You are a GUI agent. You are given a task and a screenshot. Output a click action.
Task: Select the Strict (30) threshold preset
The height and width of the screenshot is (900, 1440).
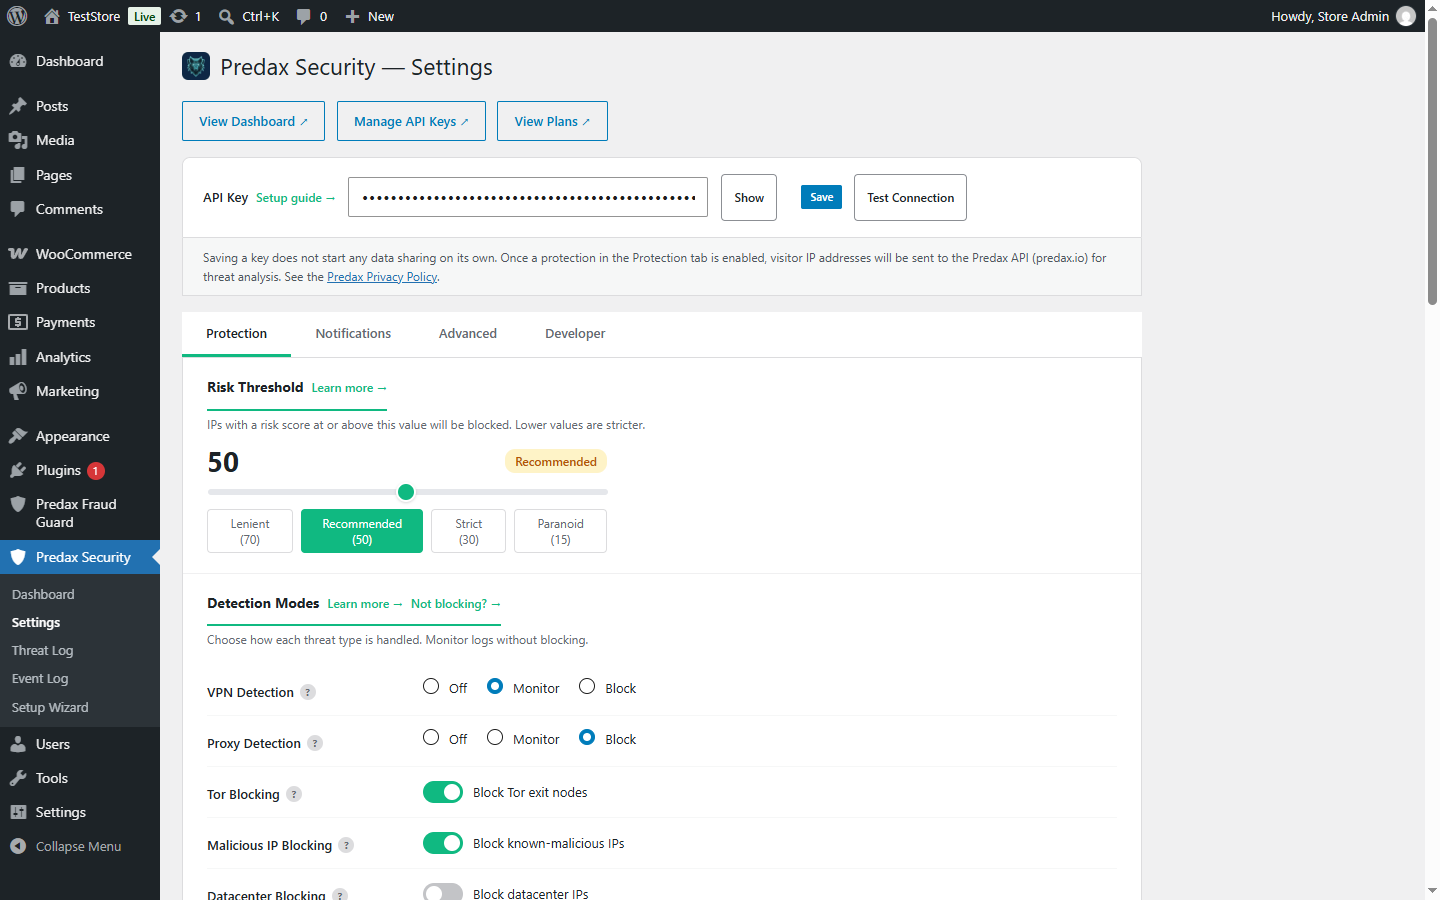(x=468, y=531)
